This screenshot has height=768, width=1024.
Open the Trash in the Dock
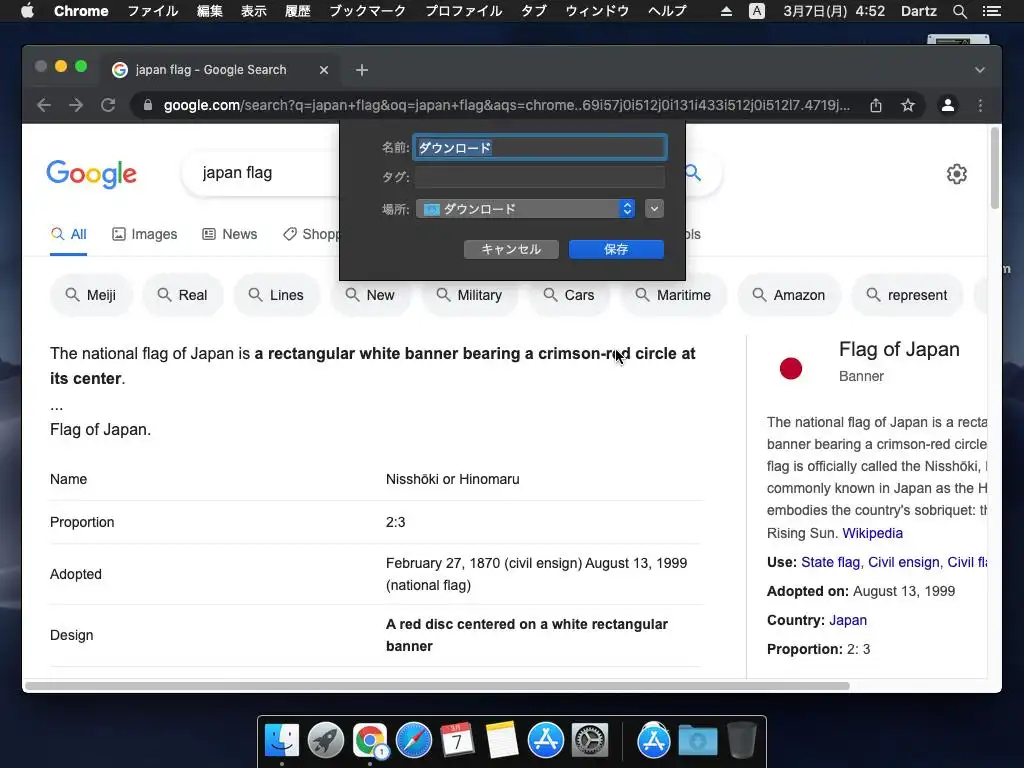tap(741, 741)
